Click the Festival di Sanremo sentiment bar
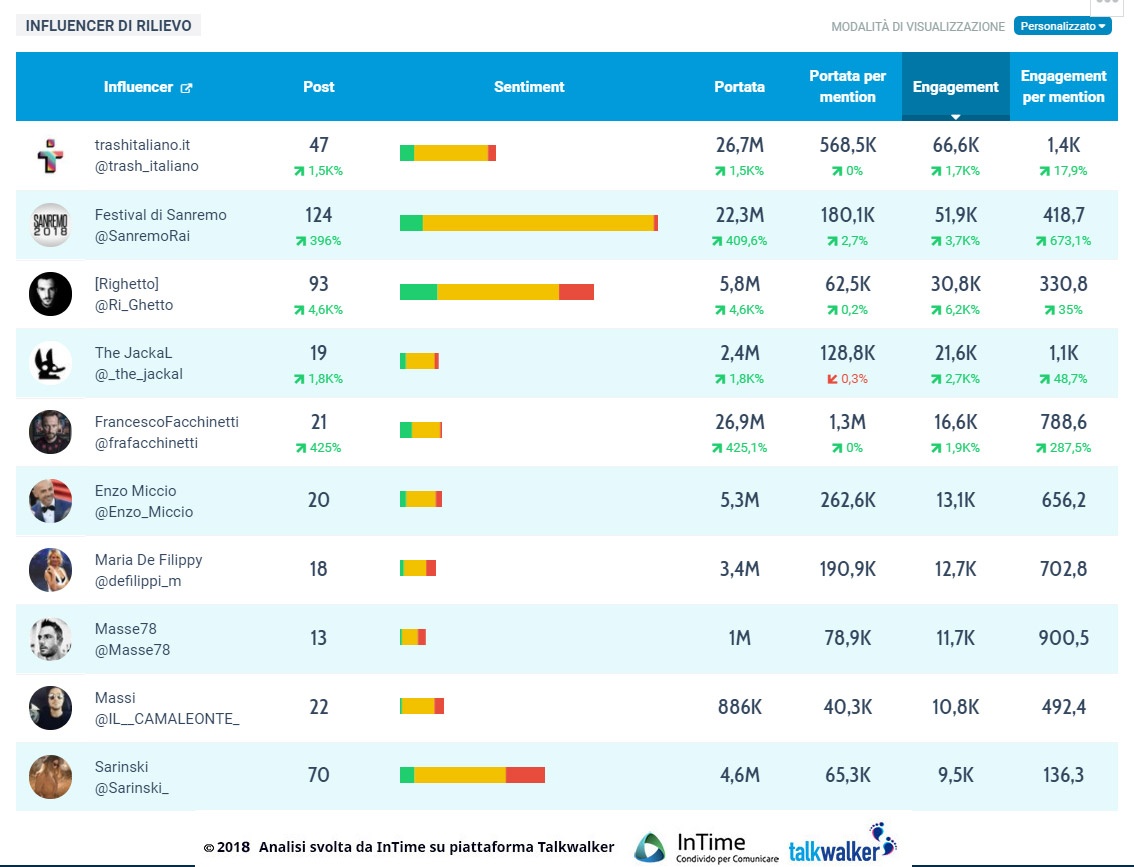This screenshot has width=1134, height=867. pos(529,223)
